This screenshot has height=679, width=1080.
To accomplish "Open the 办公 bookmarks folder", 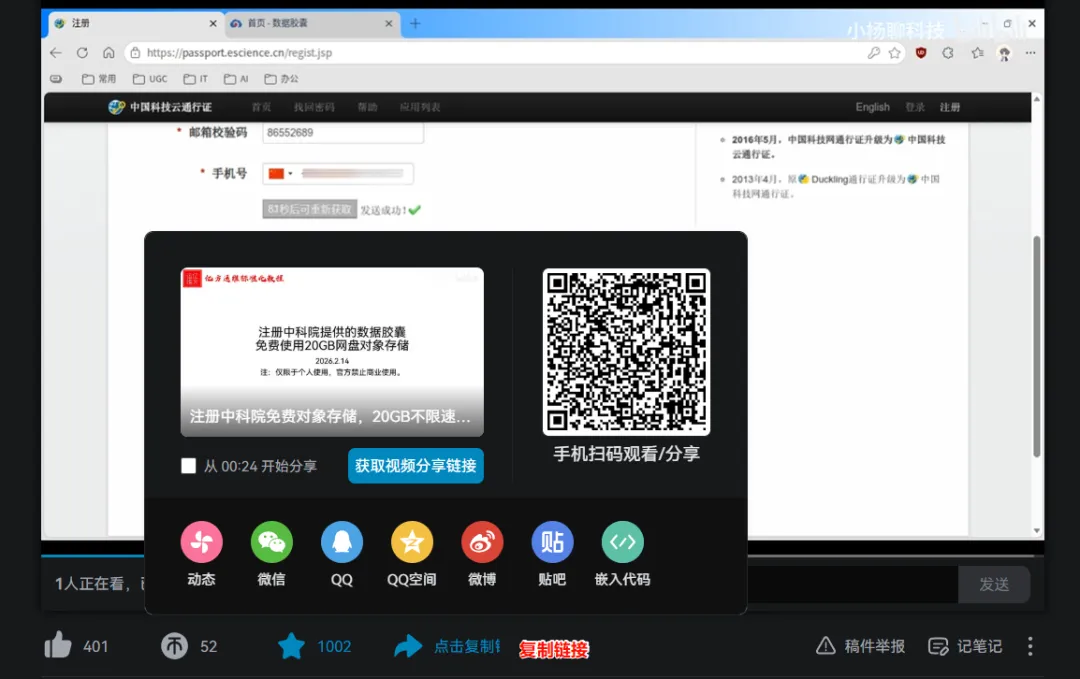I will tap(282, 79).
